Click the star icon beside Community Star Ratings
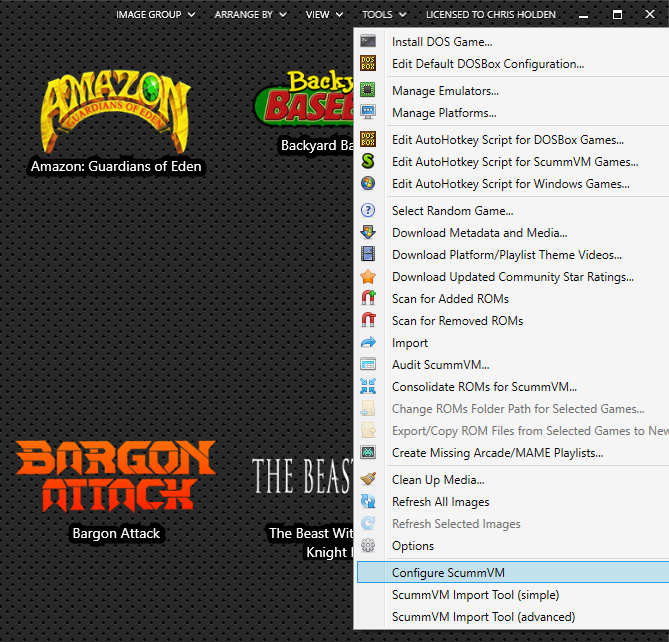This screenshot has height=642, width=669. pyautogui.click(x=368, y=276)
